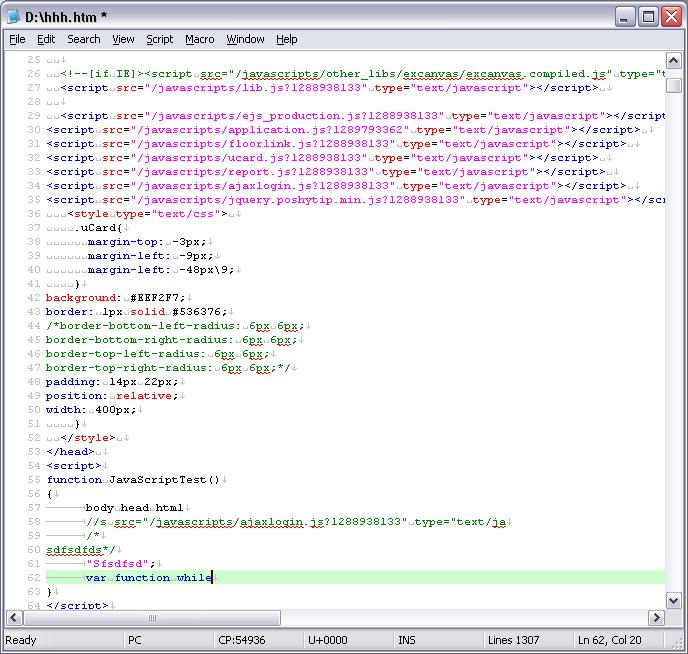The height and width of the screenshot is (654, 688).
Task: Click the '</style>' tag line
Action: pos(88,438)
